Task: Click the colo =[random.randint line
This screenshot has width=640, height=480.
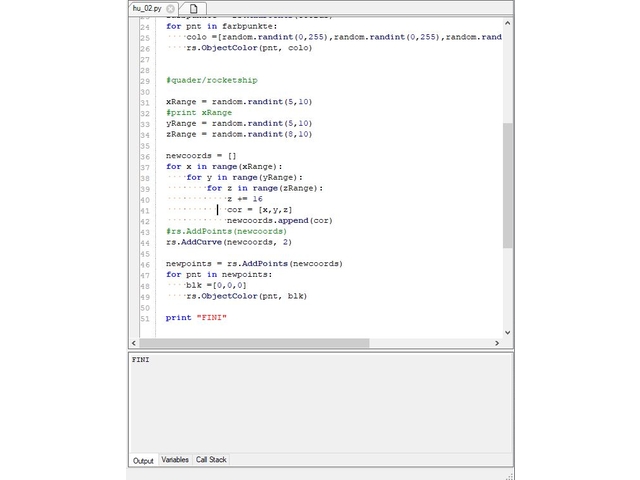Action: (344, 37)
